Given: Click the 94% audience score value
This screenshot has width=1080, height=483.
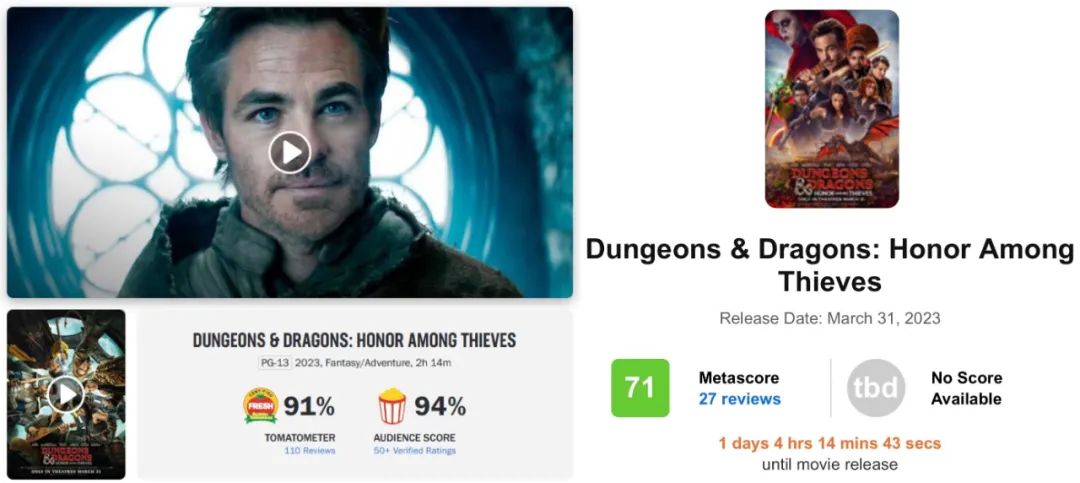Looking at the screenshot, I should pyautogui.click(x=440, y=406).
